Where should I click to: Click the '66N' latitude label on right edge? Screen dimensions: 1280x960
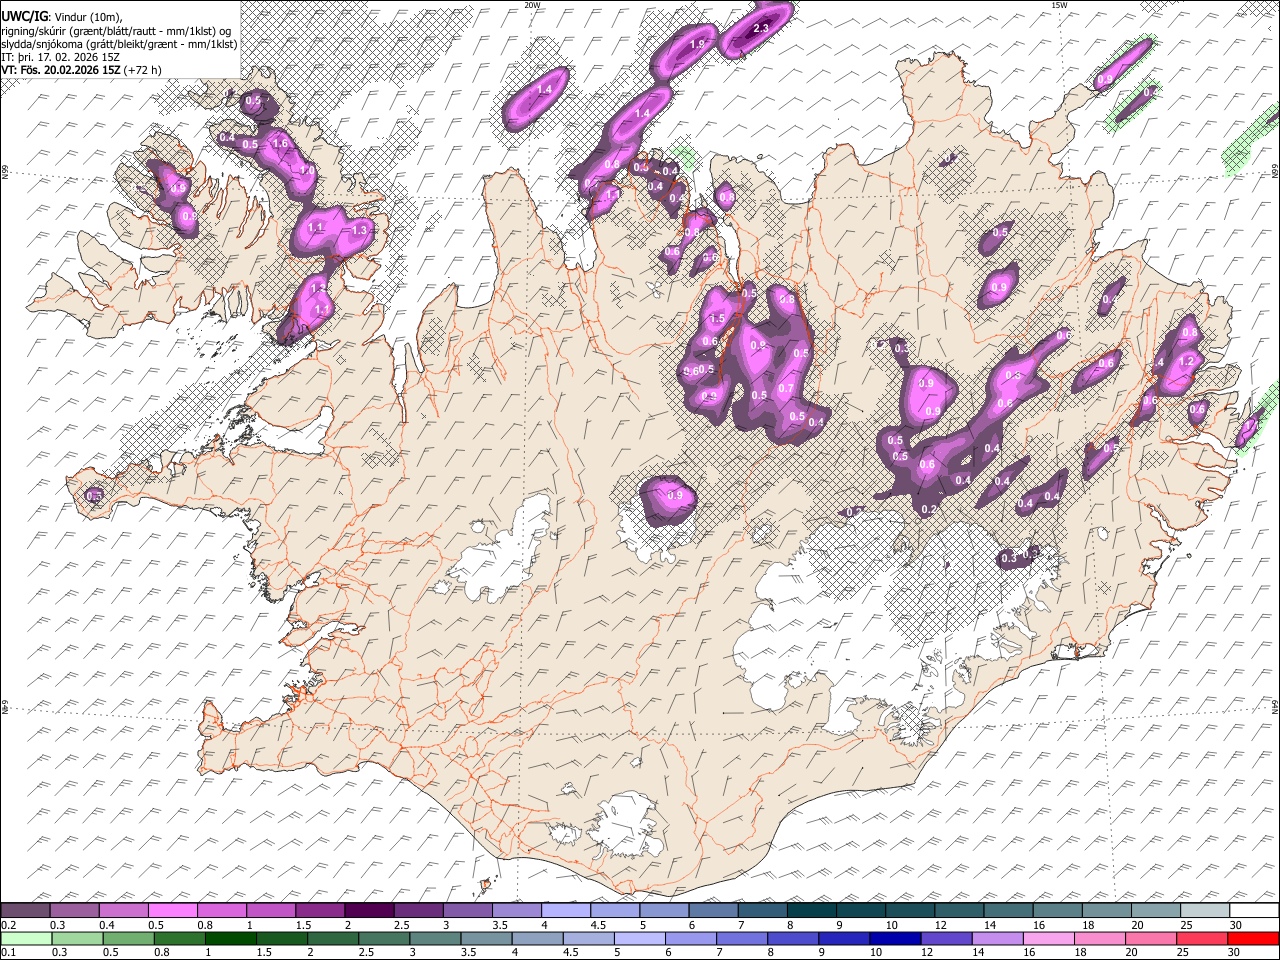pyautogui.click(x=1275, y=171)
